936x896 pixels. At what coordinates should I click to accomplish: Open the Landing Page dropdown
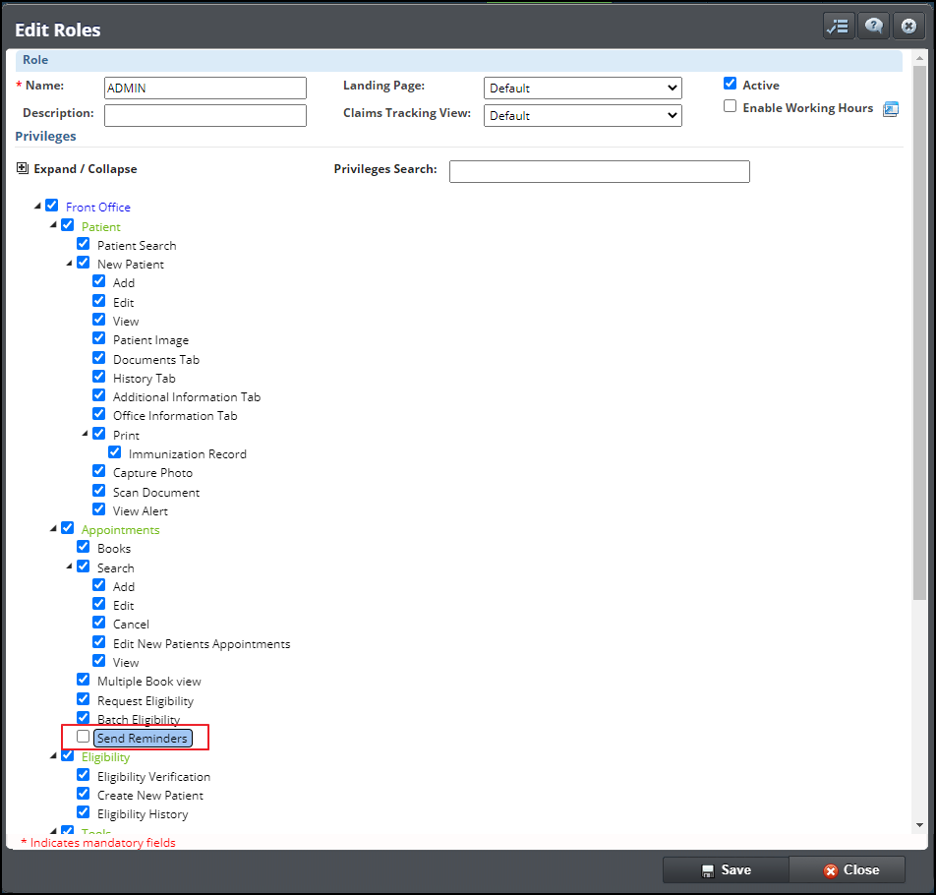pos(582,88)
